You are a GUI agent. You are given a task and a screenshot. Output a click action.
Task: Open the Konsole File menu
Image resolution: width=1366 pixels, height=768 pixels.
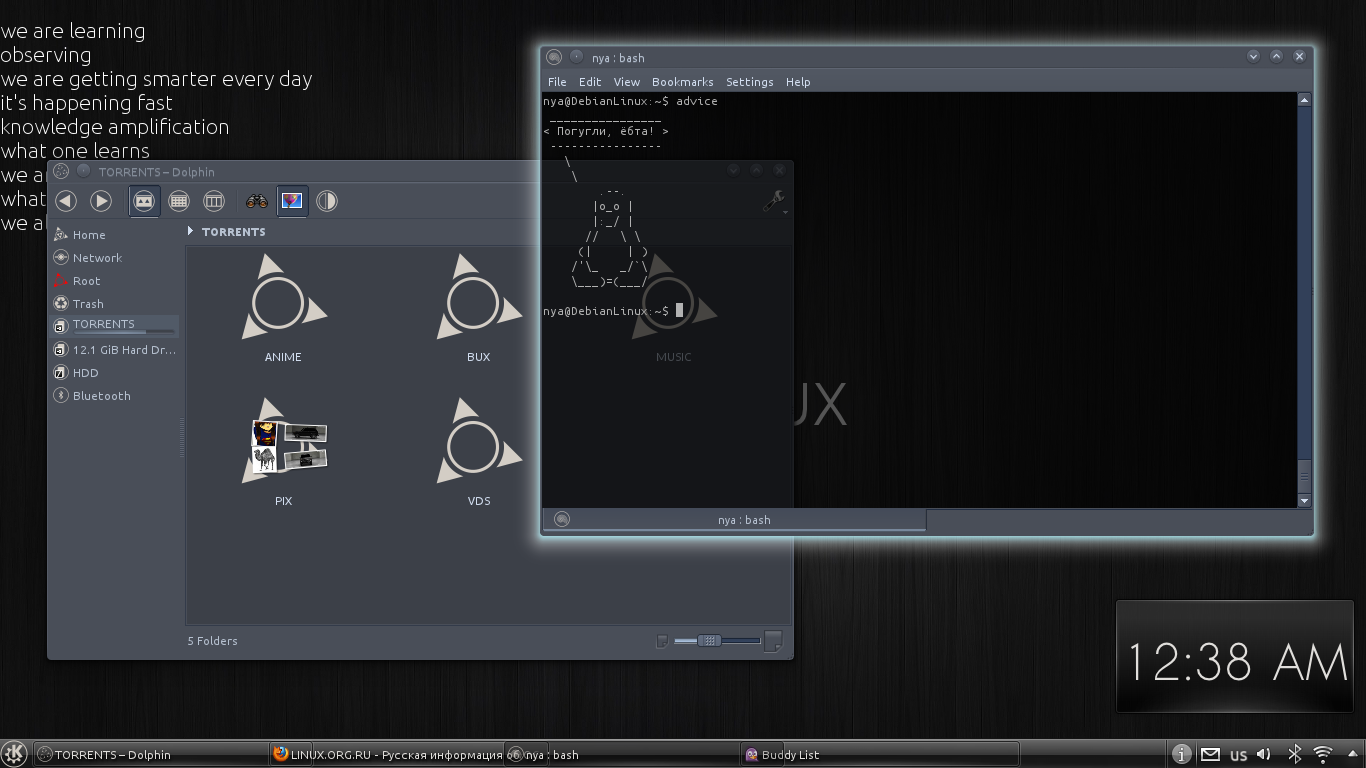(x=557, y=82)
